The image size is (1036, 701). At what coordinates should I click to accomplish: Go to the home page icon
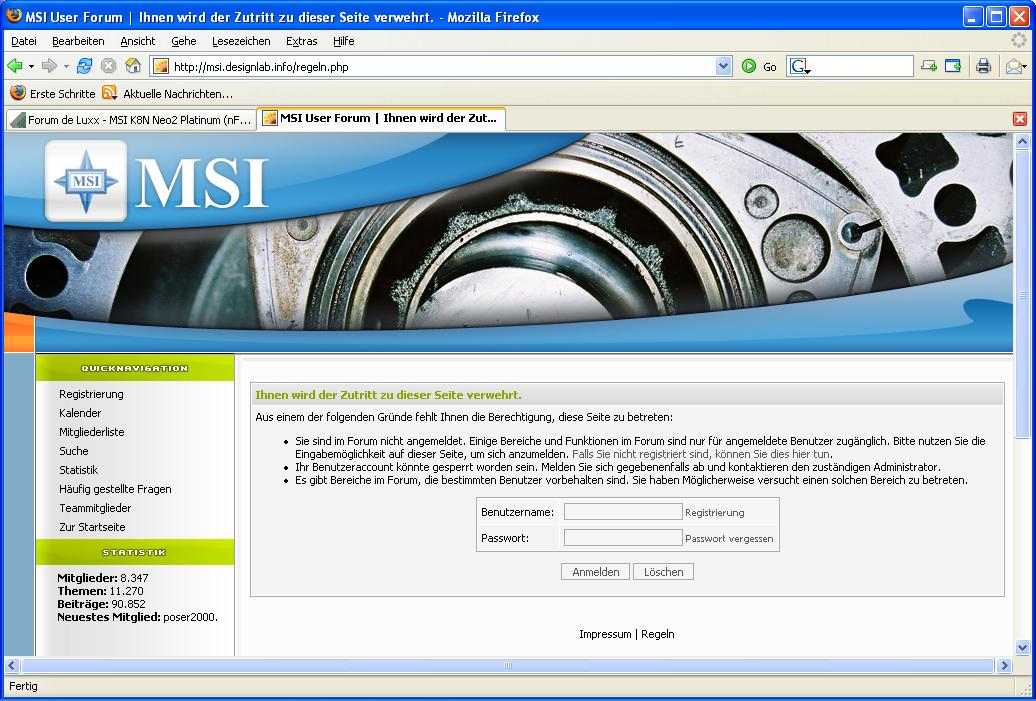(133, 66)
